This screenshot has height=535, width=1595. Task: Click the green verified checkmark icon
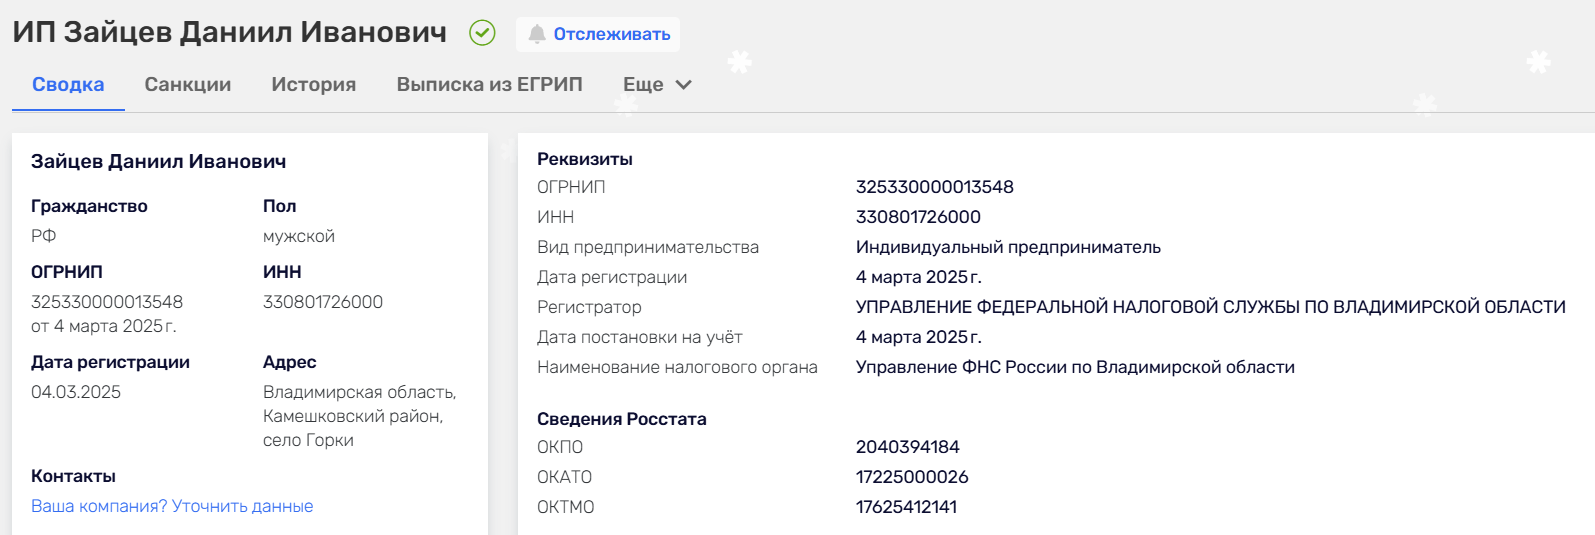482,33
